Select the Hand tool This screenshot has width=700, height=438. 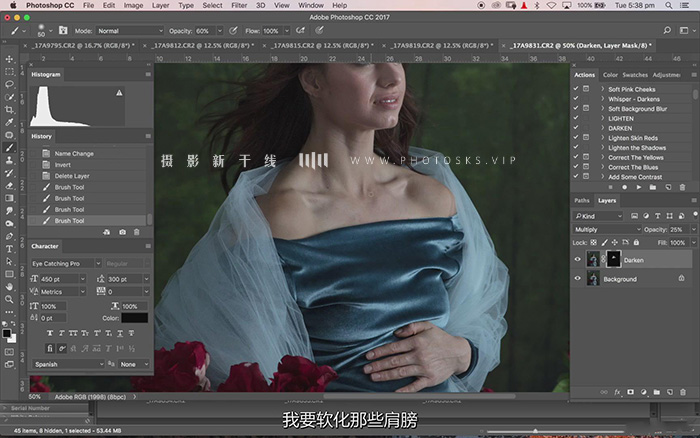tap(9, 287)
